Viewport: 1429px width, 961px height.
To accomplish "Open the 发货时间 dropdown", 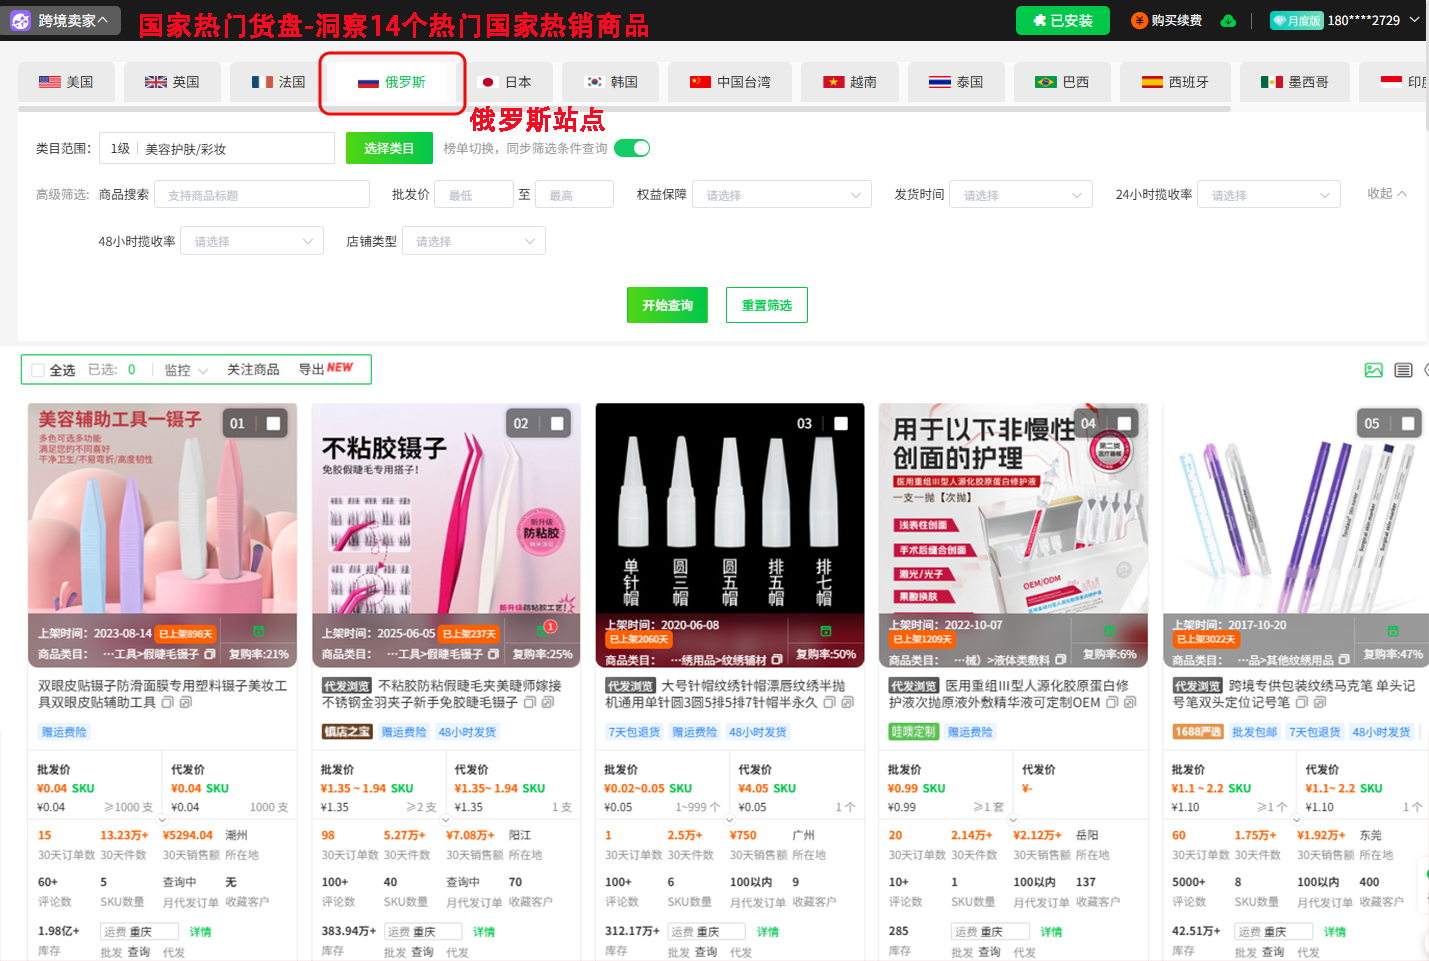I will [x=1020, y=193].
